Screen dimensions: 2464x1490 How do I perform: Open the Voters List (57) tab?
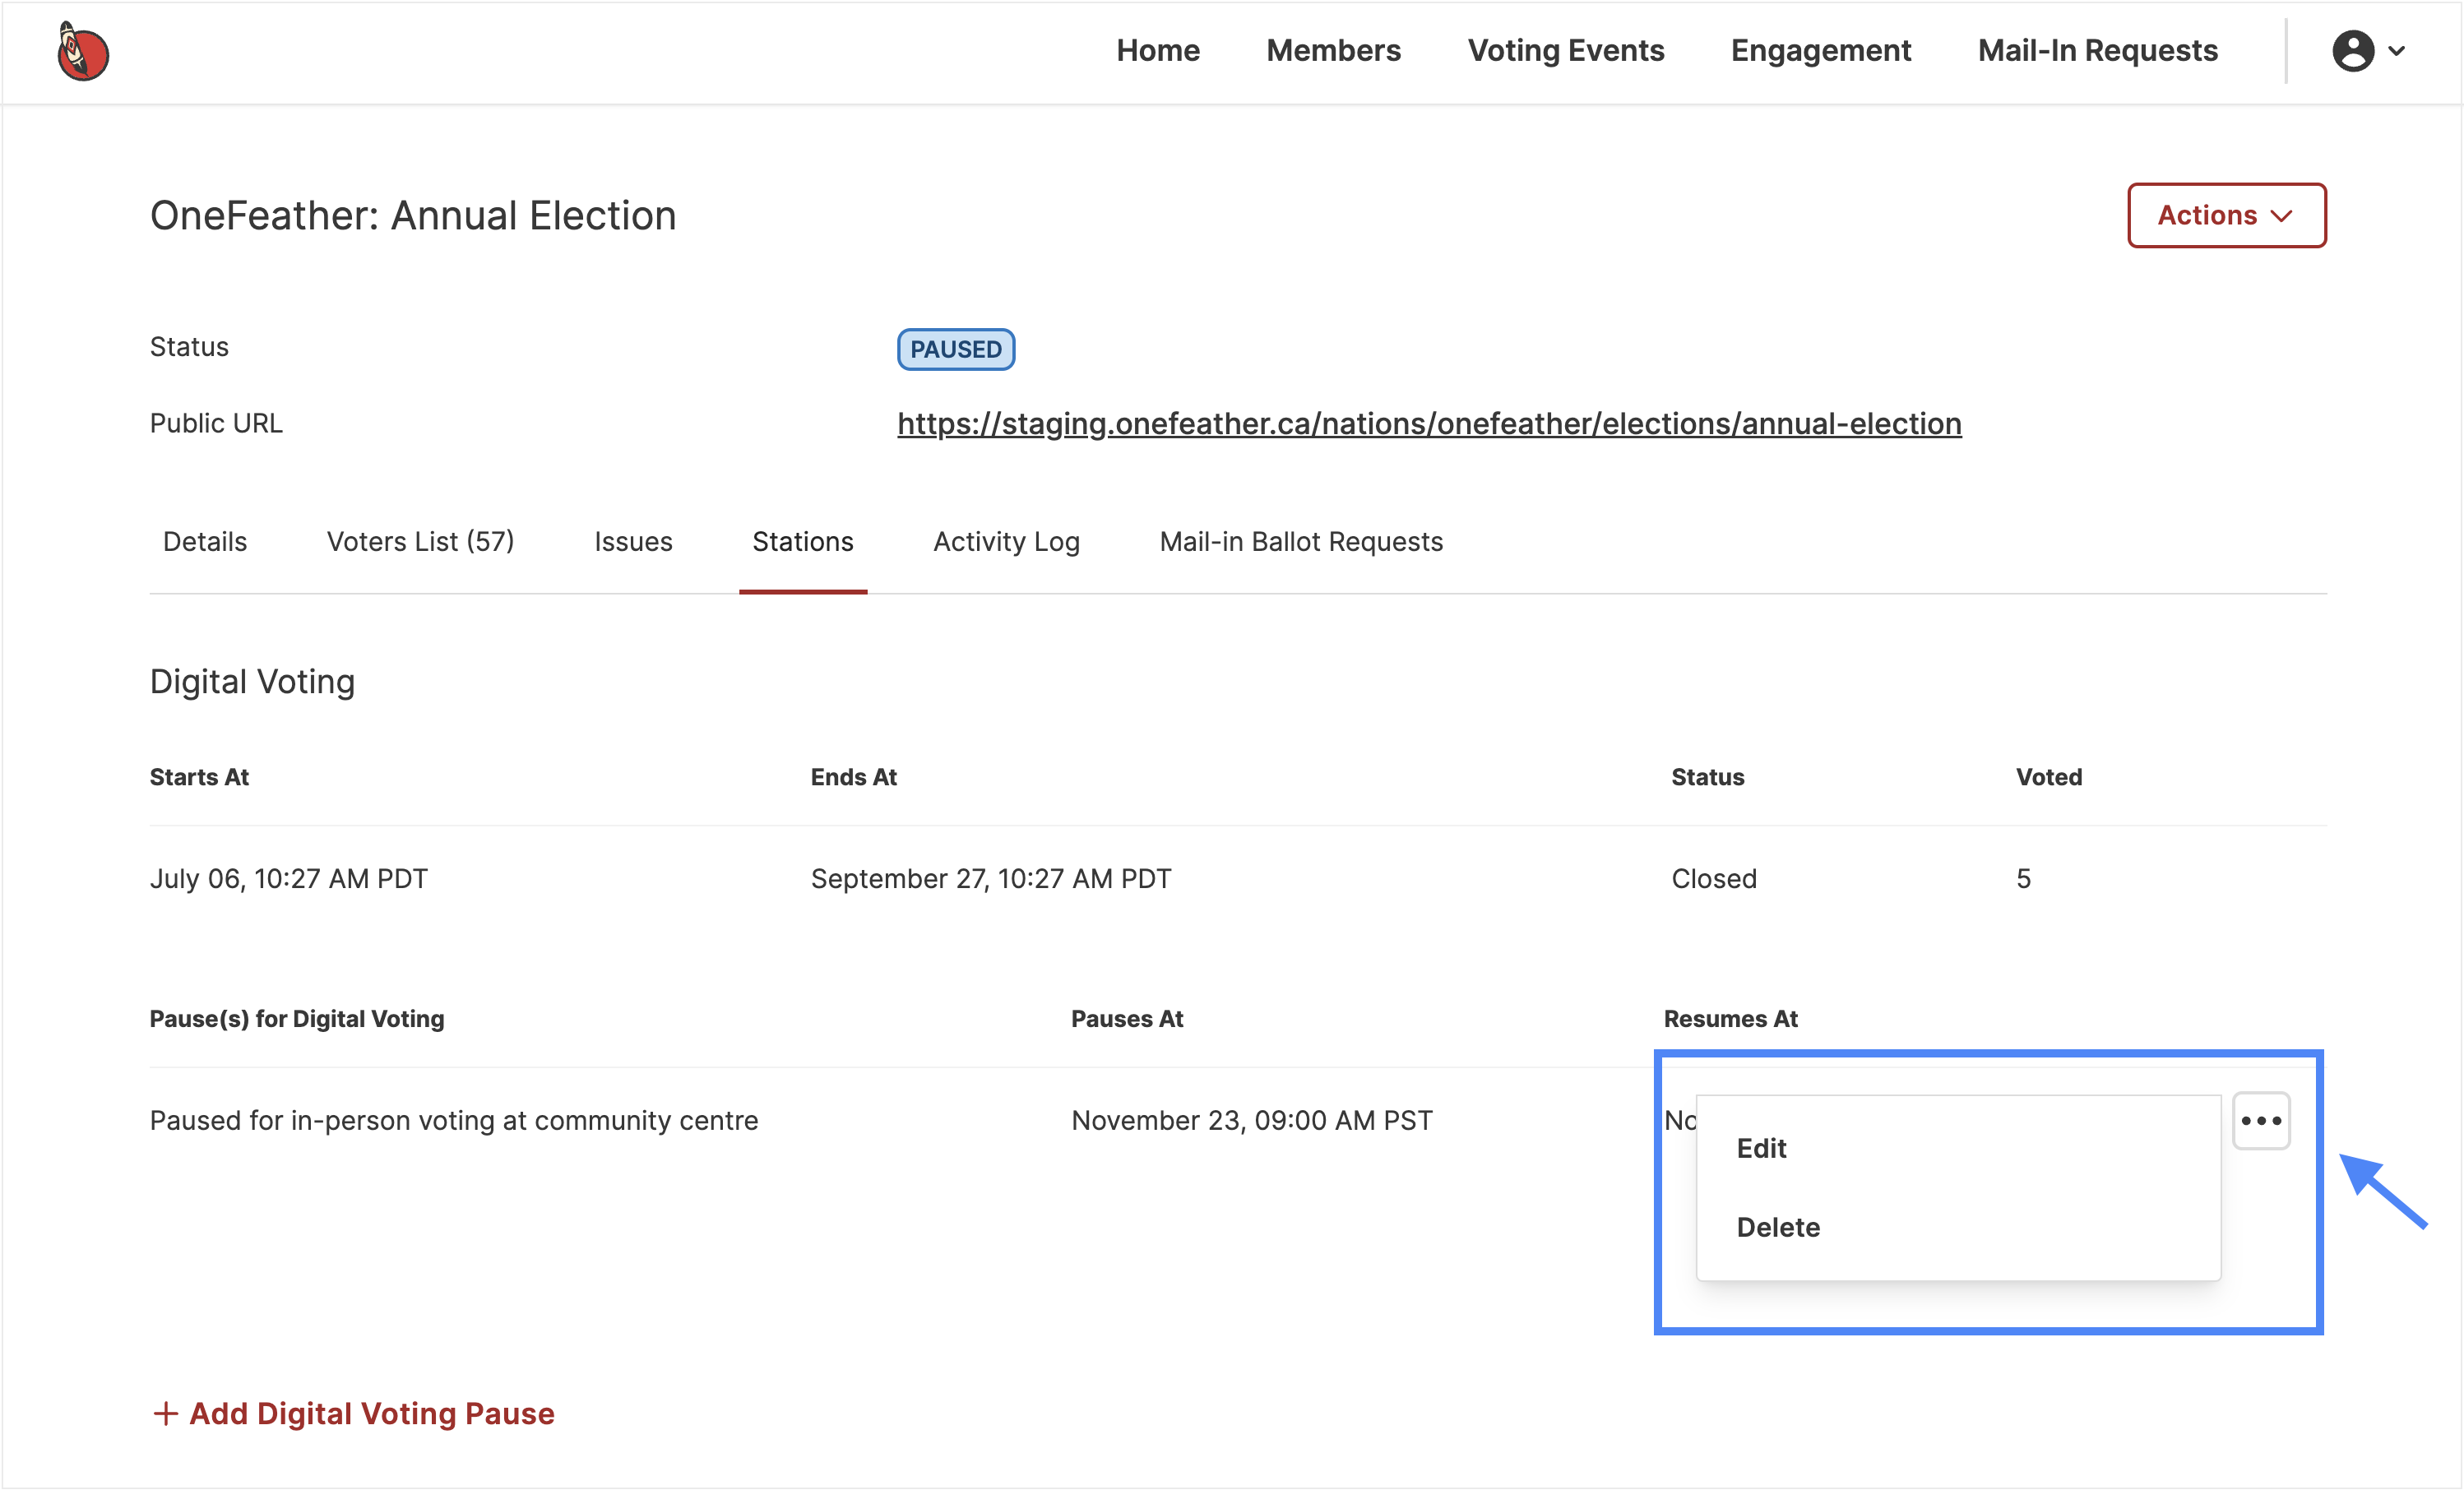pos(420,541)
